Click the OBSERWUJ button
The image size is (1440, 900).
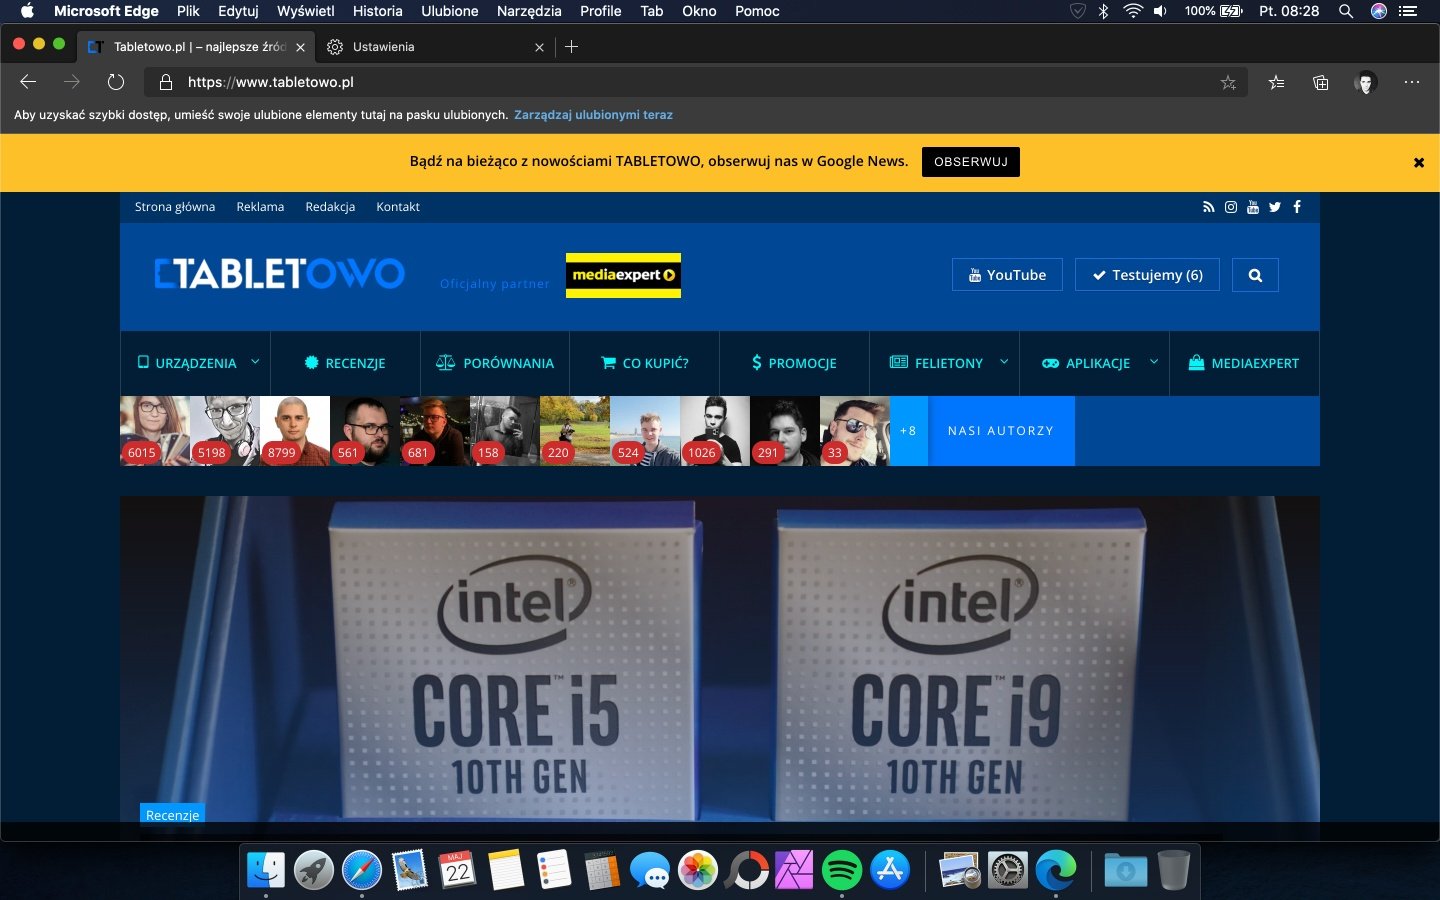(971, 162)
